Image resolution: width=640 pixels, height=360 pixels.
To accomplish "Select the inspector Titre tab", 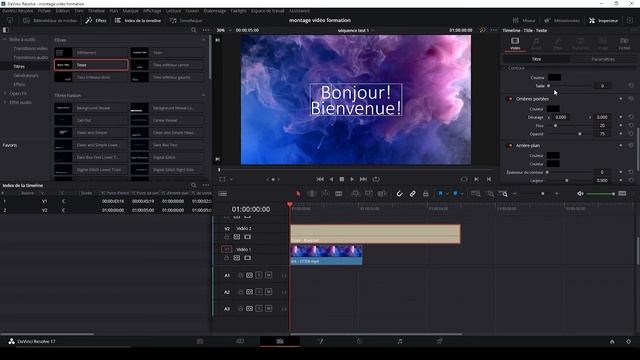I will 536,59.
